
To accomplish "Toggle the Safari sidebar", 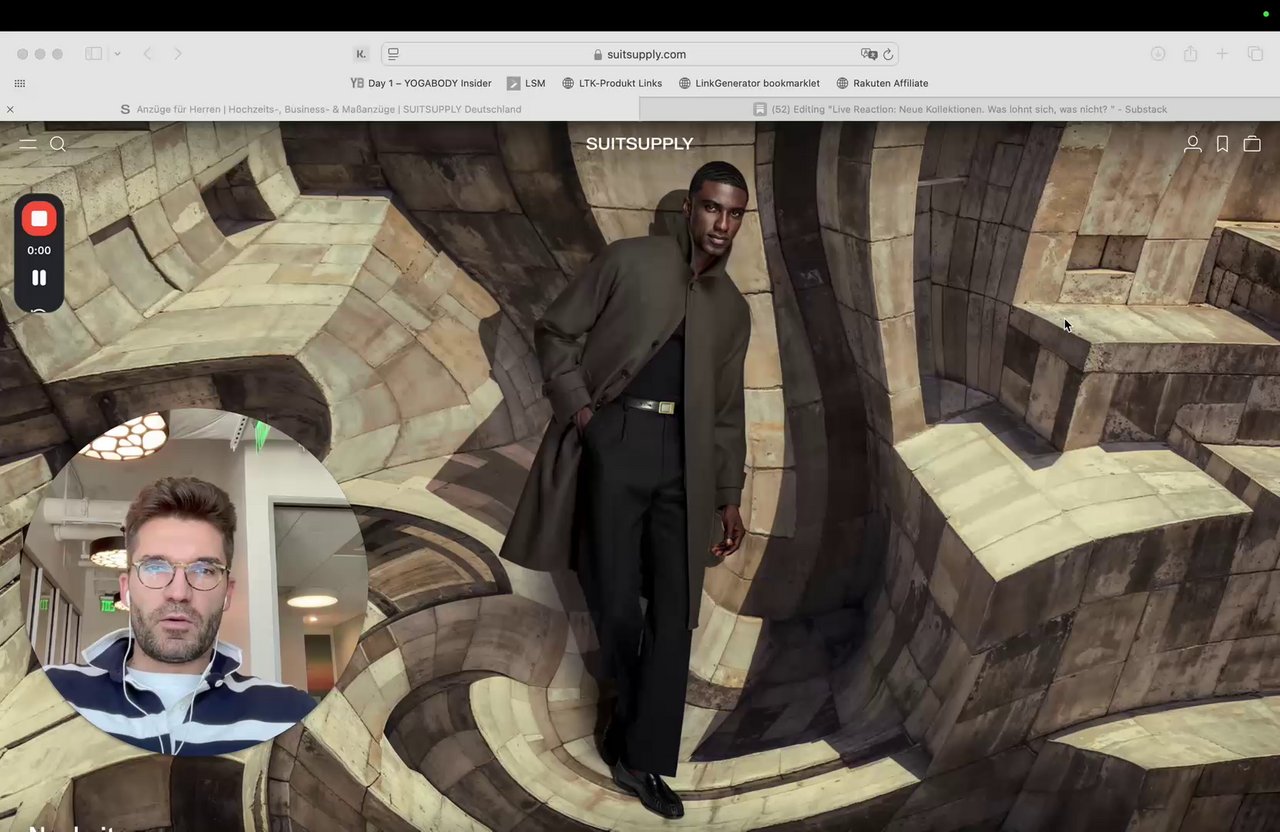I will 93,54.
